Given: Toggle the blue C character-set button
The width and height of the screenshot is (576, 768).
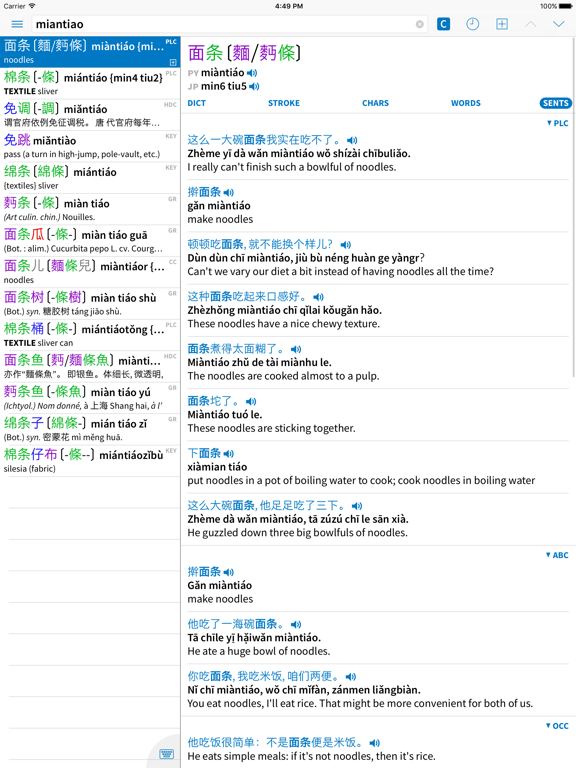Looking at the screenshot, I should 443,24.
